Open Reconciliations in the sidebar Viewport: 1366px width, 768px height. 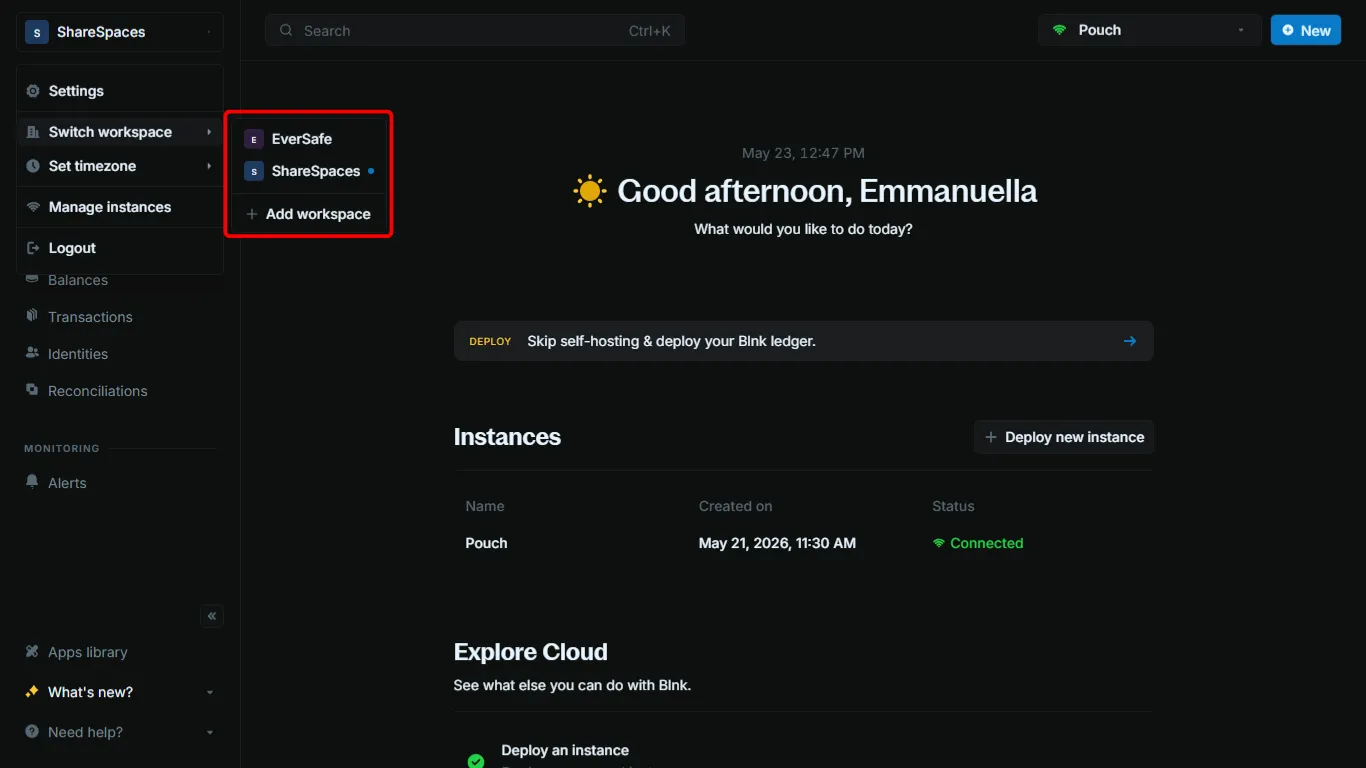click(97, 391)
